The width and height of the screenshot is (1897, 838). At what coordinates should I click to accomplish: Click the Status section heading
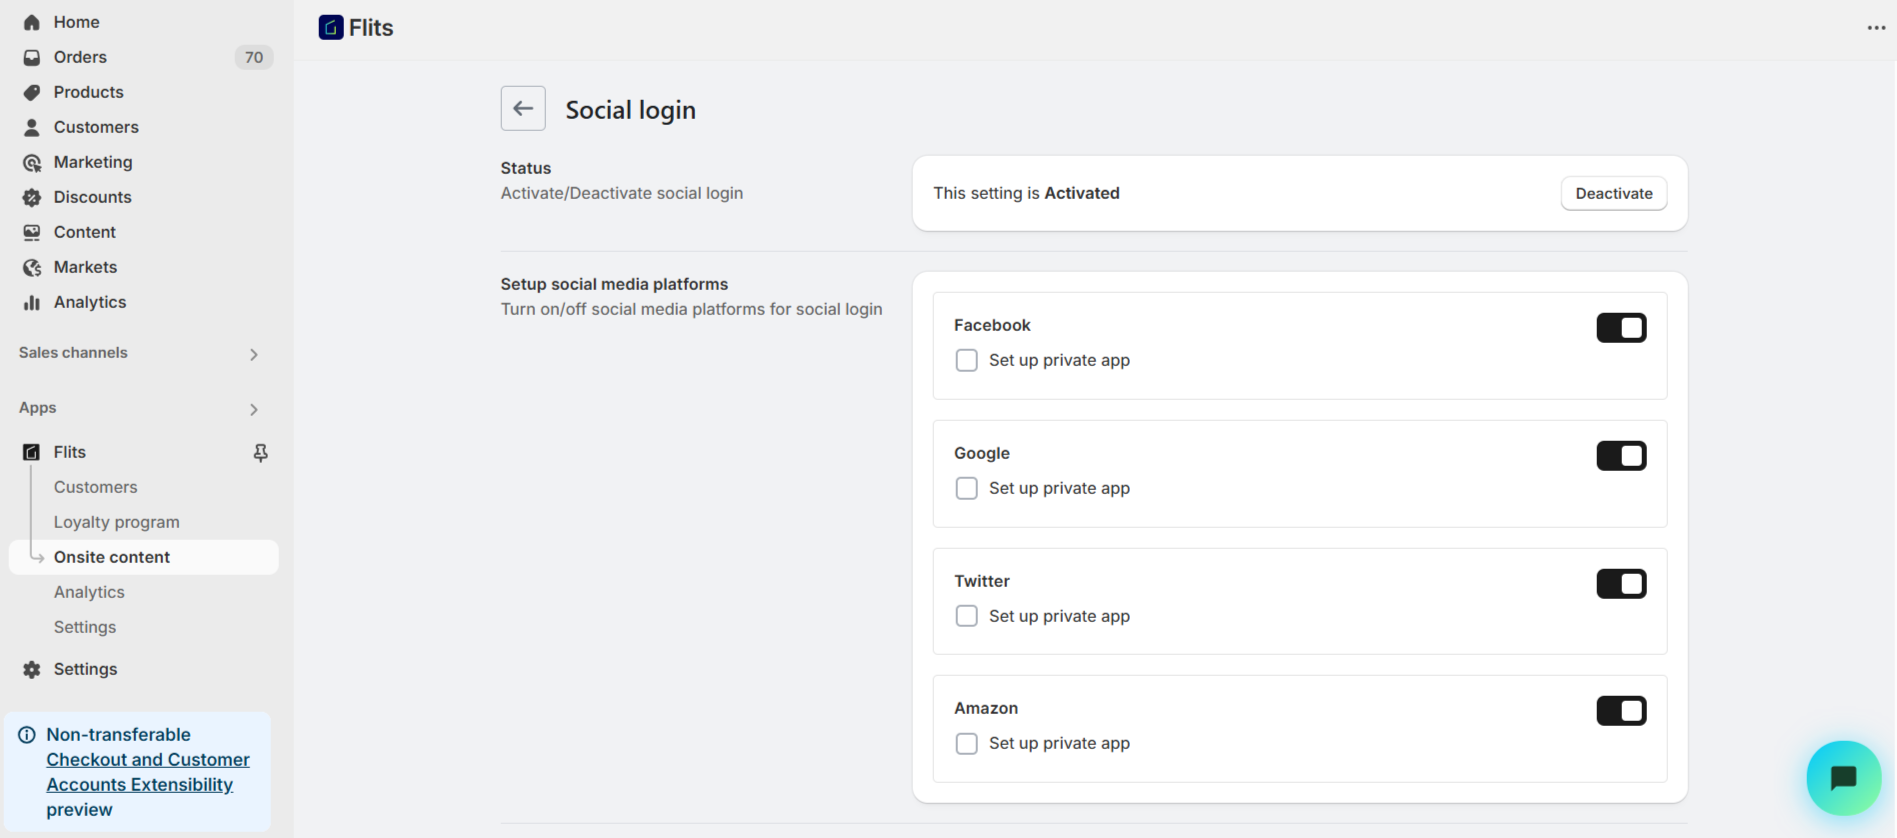coord(526,168)
